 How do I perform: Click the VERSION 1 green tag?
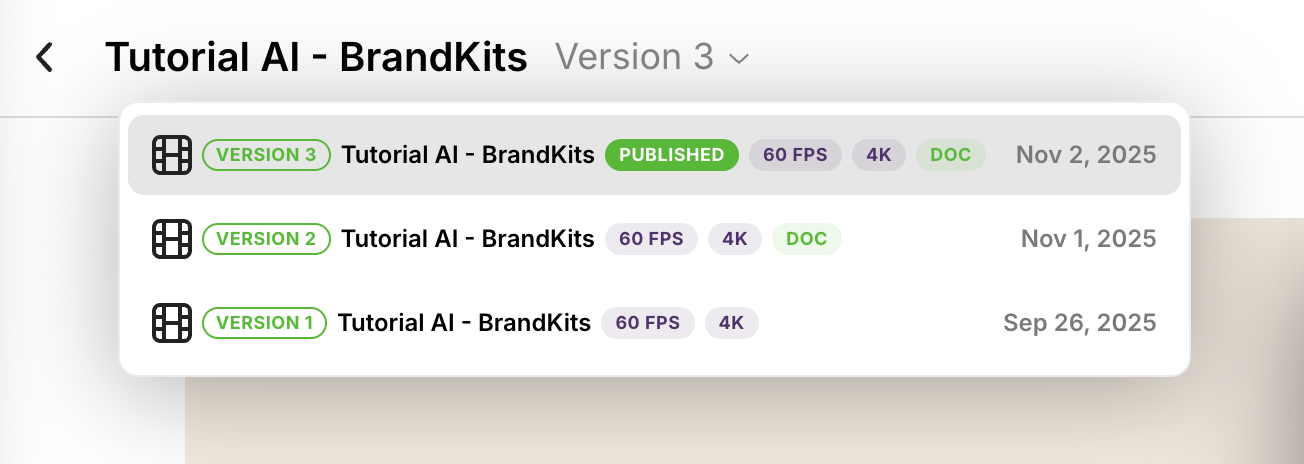point(264,323)
